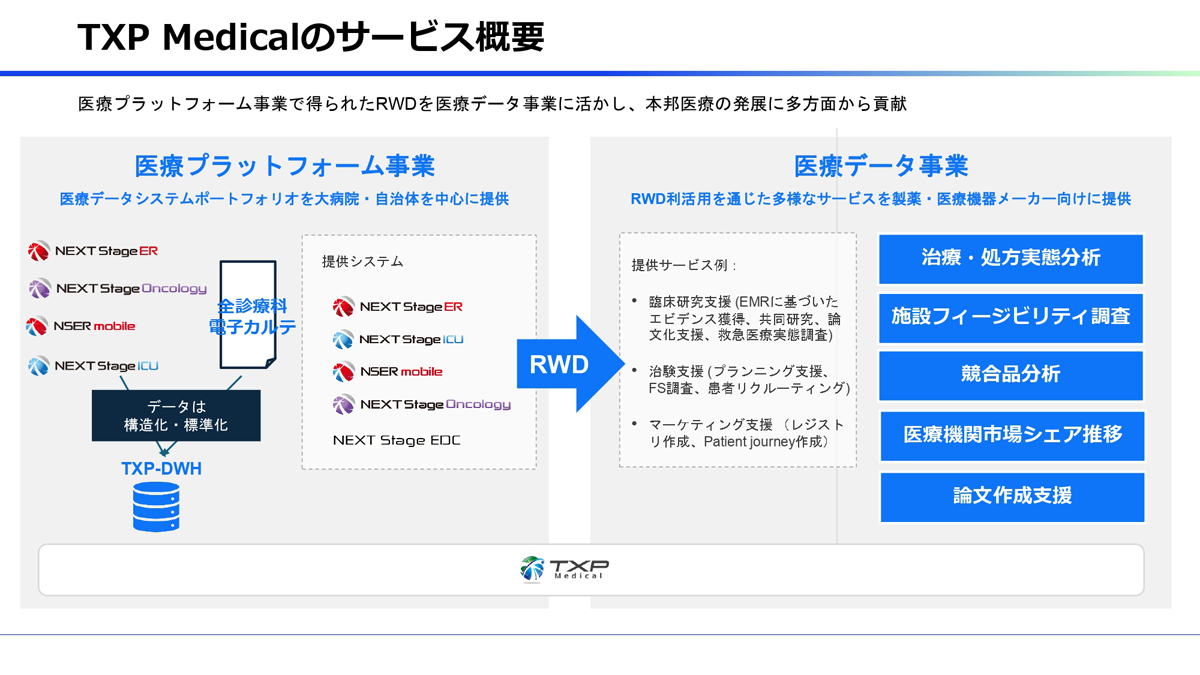
Task: Click the TXP-DWH database cylinder icon
Action: click(156, 507)
